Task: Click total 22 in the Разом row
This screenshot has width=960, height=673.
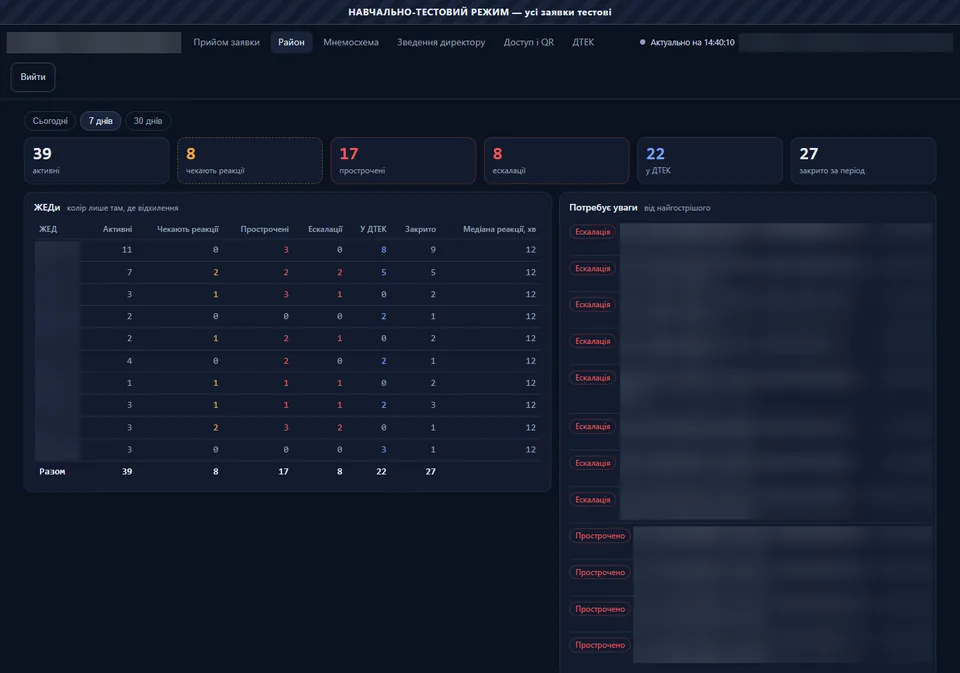Action: point(381,472)
